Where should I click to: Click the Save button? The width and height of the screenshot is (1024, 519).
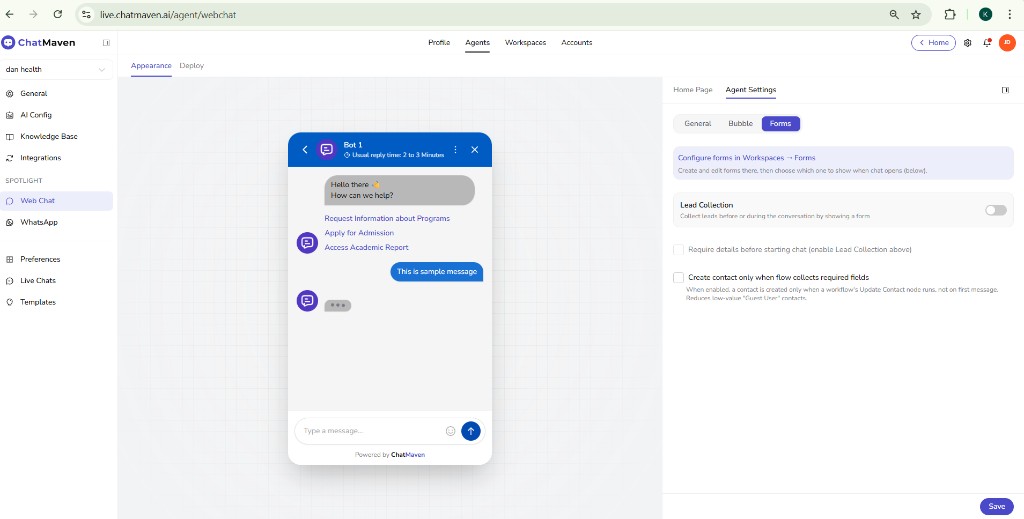pos(997,507)
